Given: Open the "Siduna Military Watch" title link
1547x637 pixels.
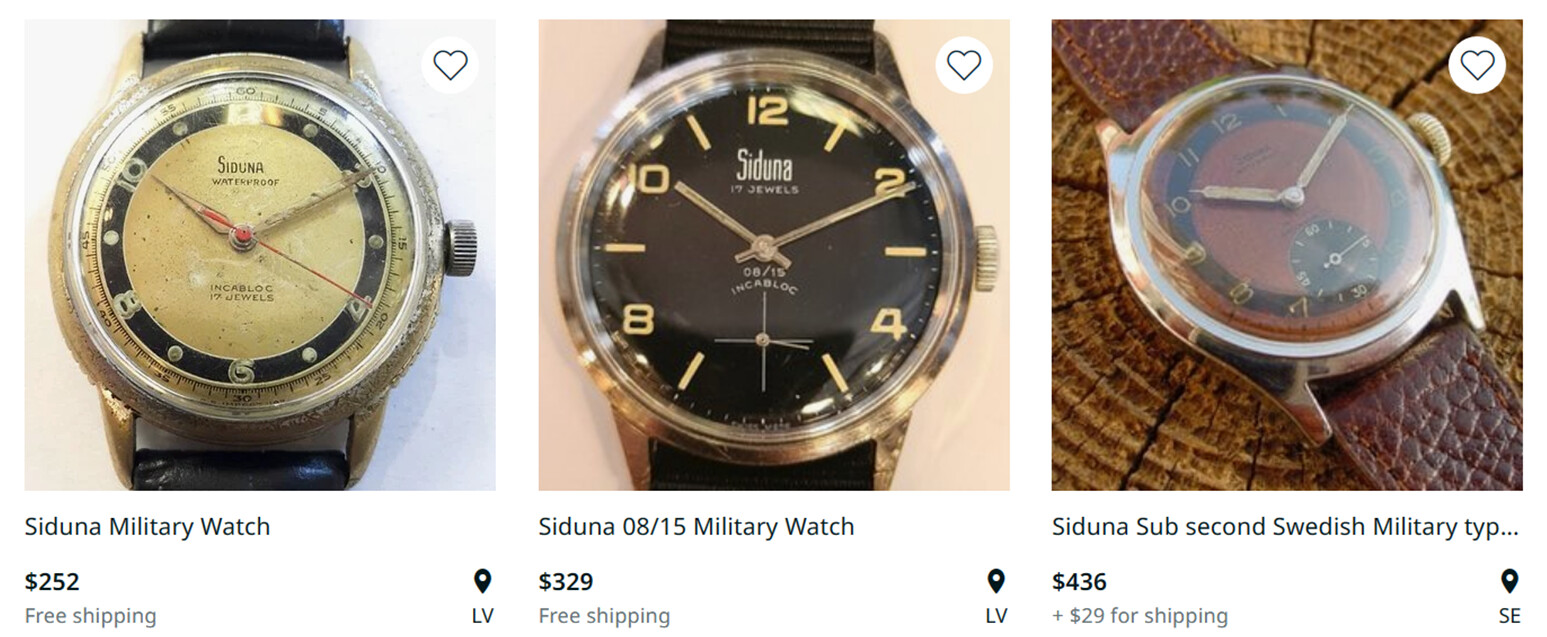Looking at the screenshot, I should (x=147, y=526).
